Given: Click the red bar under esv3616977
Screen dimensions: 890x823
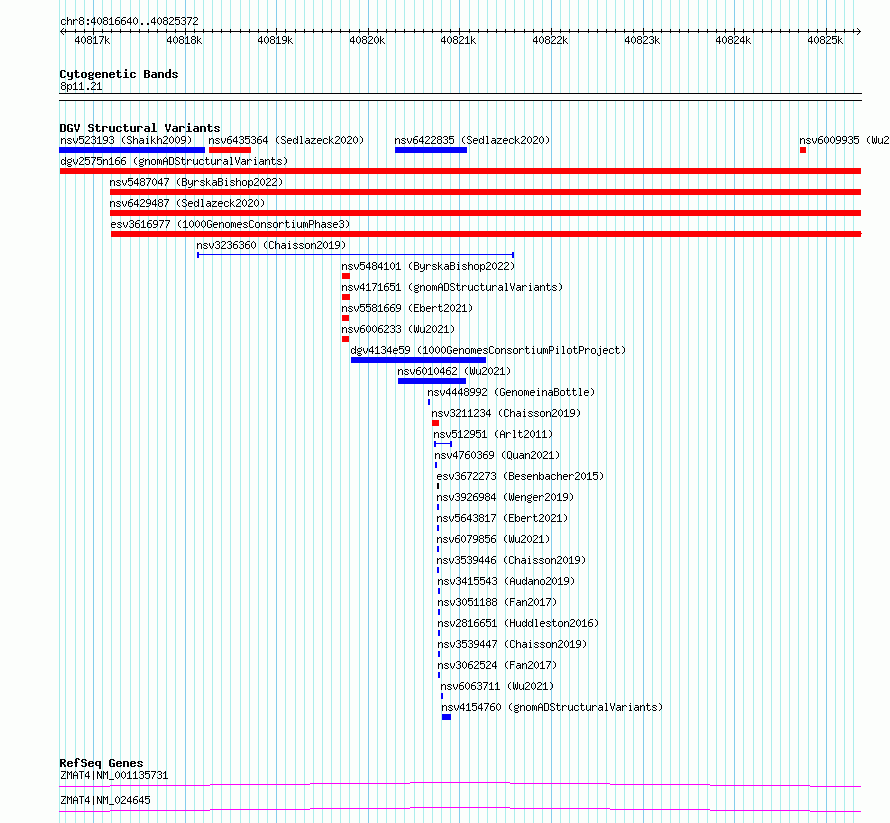Looking at the screenshot, I should (x=486, y=234).
